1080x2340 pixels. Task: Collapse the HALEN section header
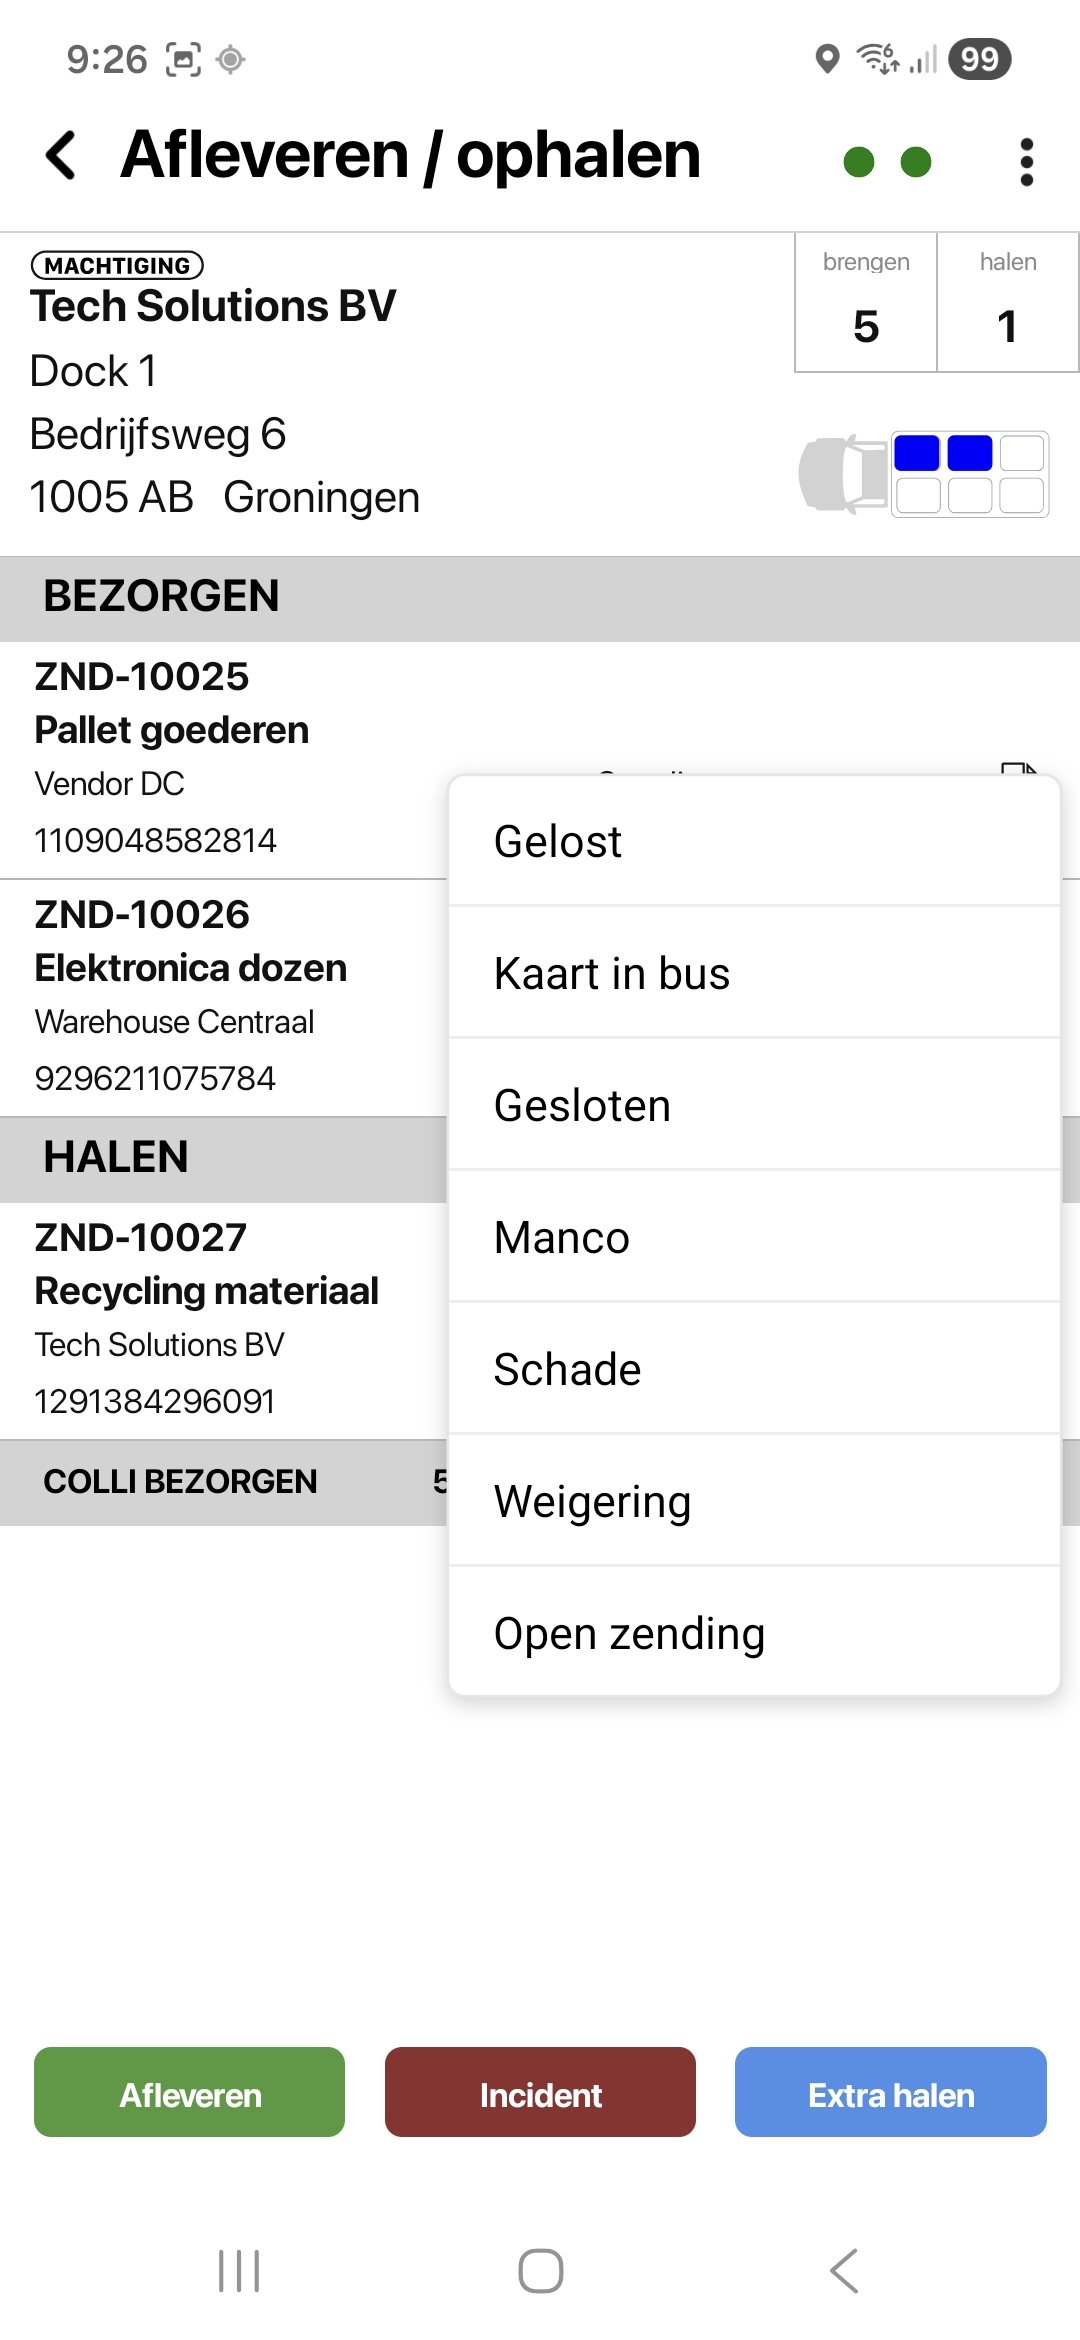[115, 1157]
